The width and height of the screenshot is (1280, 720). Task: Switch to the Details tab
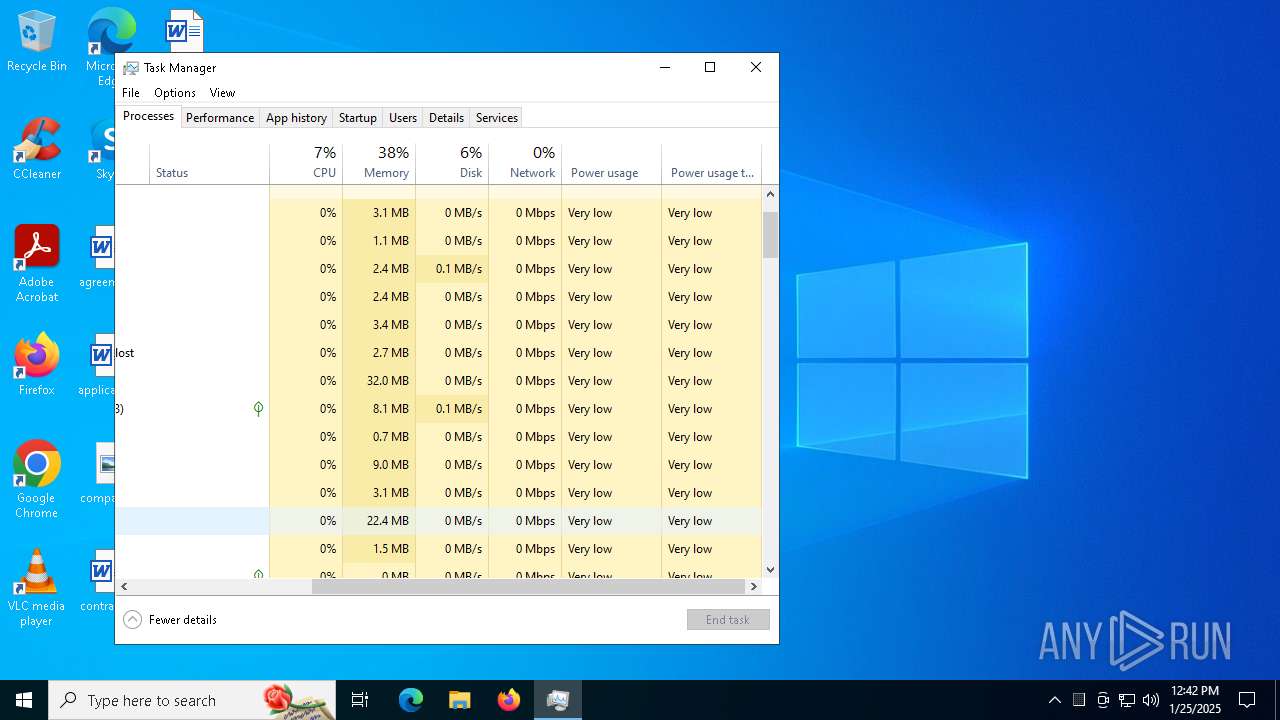coord(446,118)
